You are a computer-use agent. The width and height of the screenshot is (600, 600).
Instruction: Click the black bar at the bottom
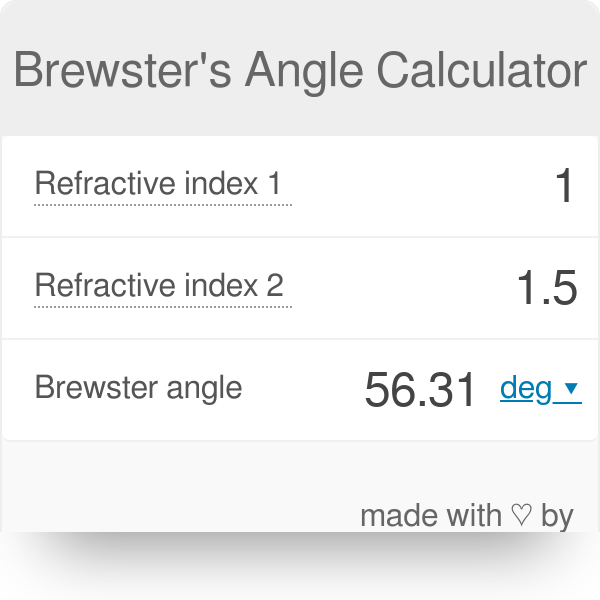point(300,566)
